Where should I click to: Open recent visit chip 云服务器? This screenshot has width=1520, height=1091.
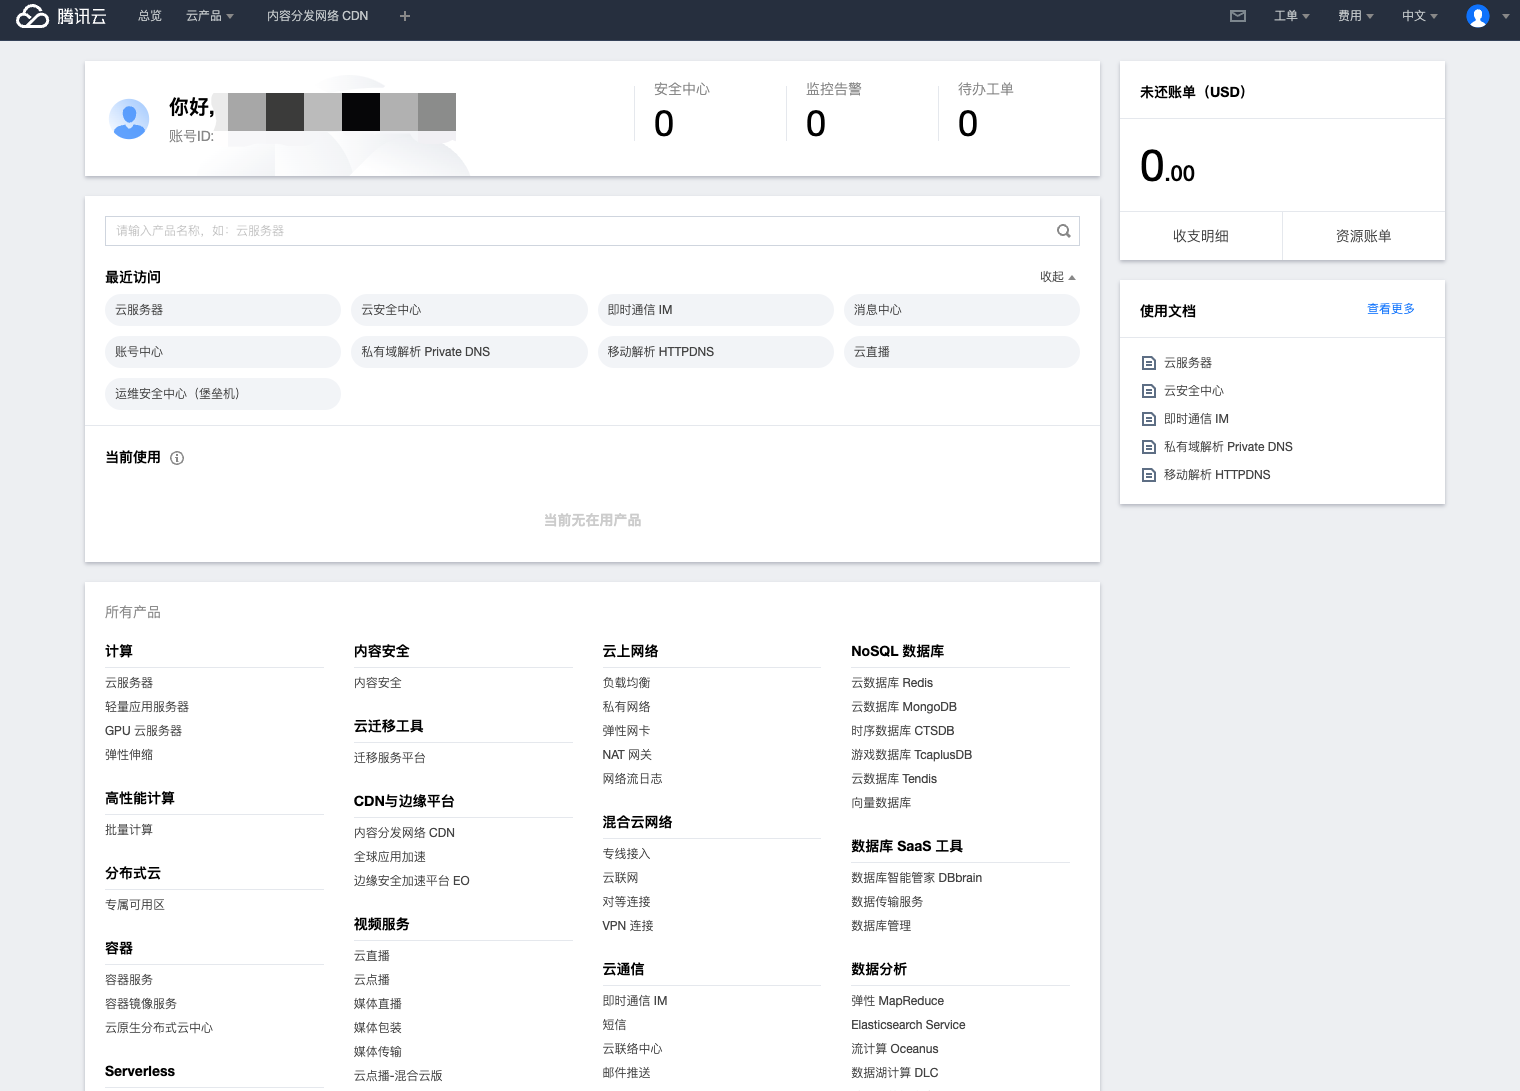tap(223, 310)
